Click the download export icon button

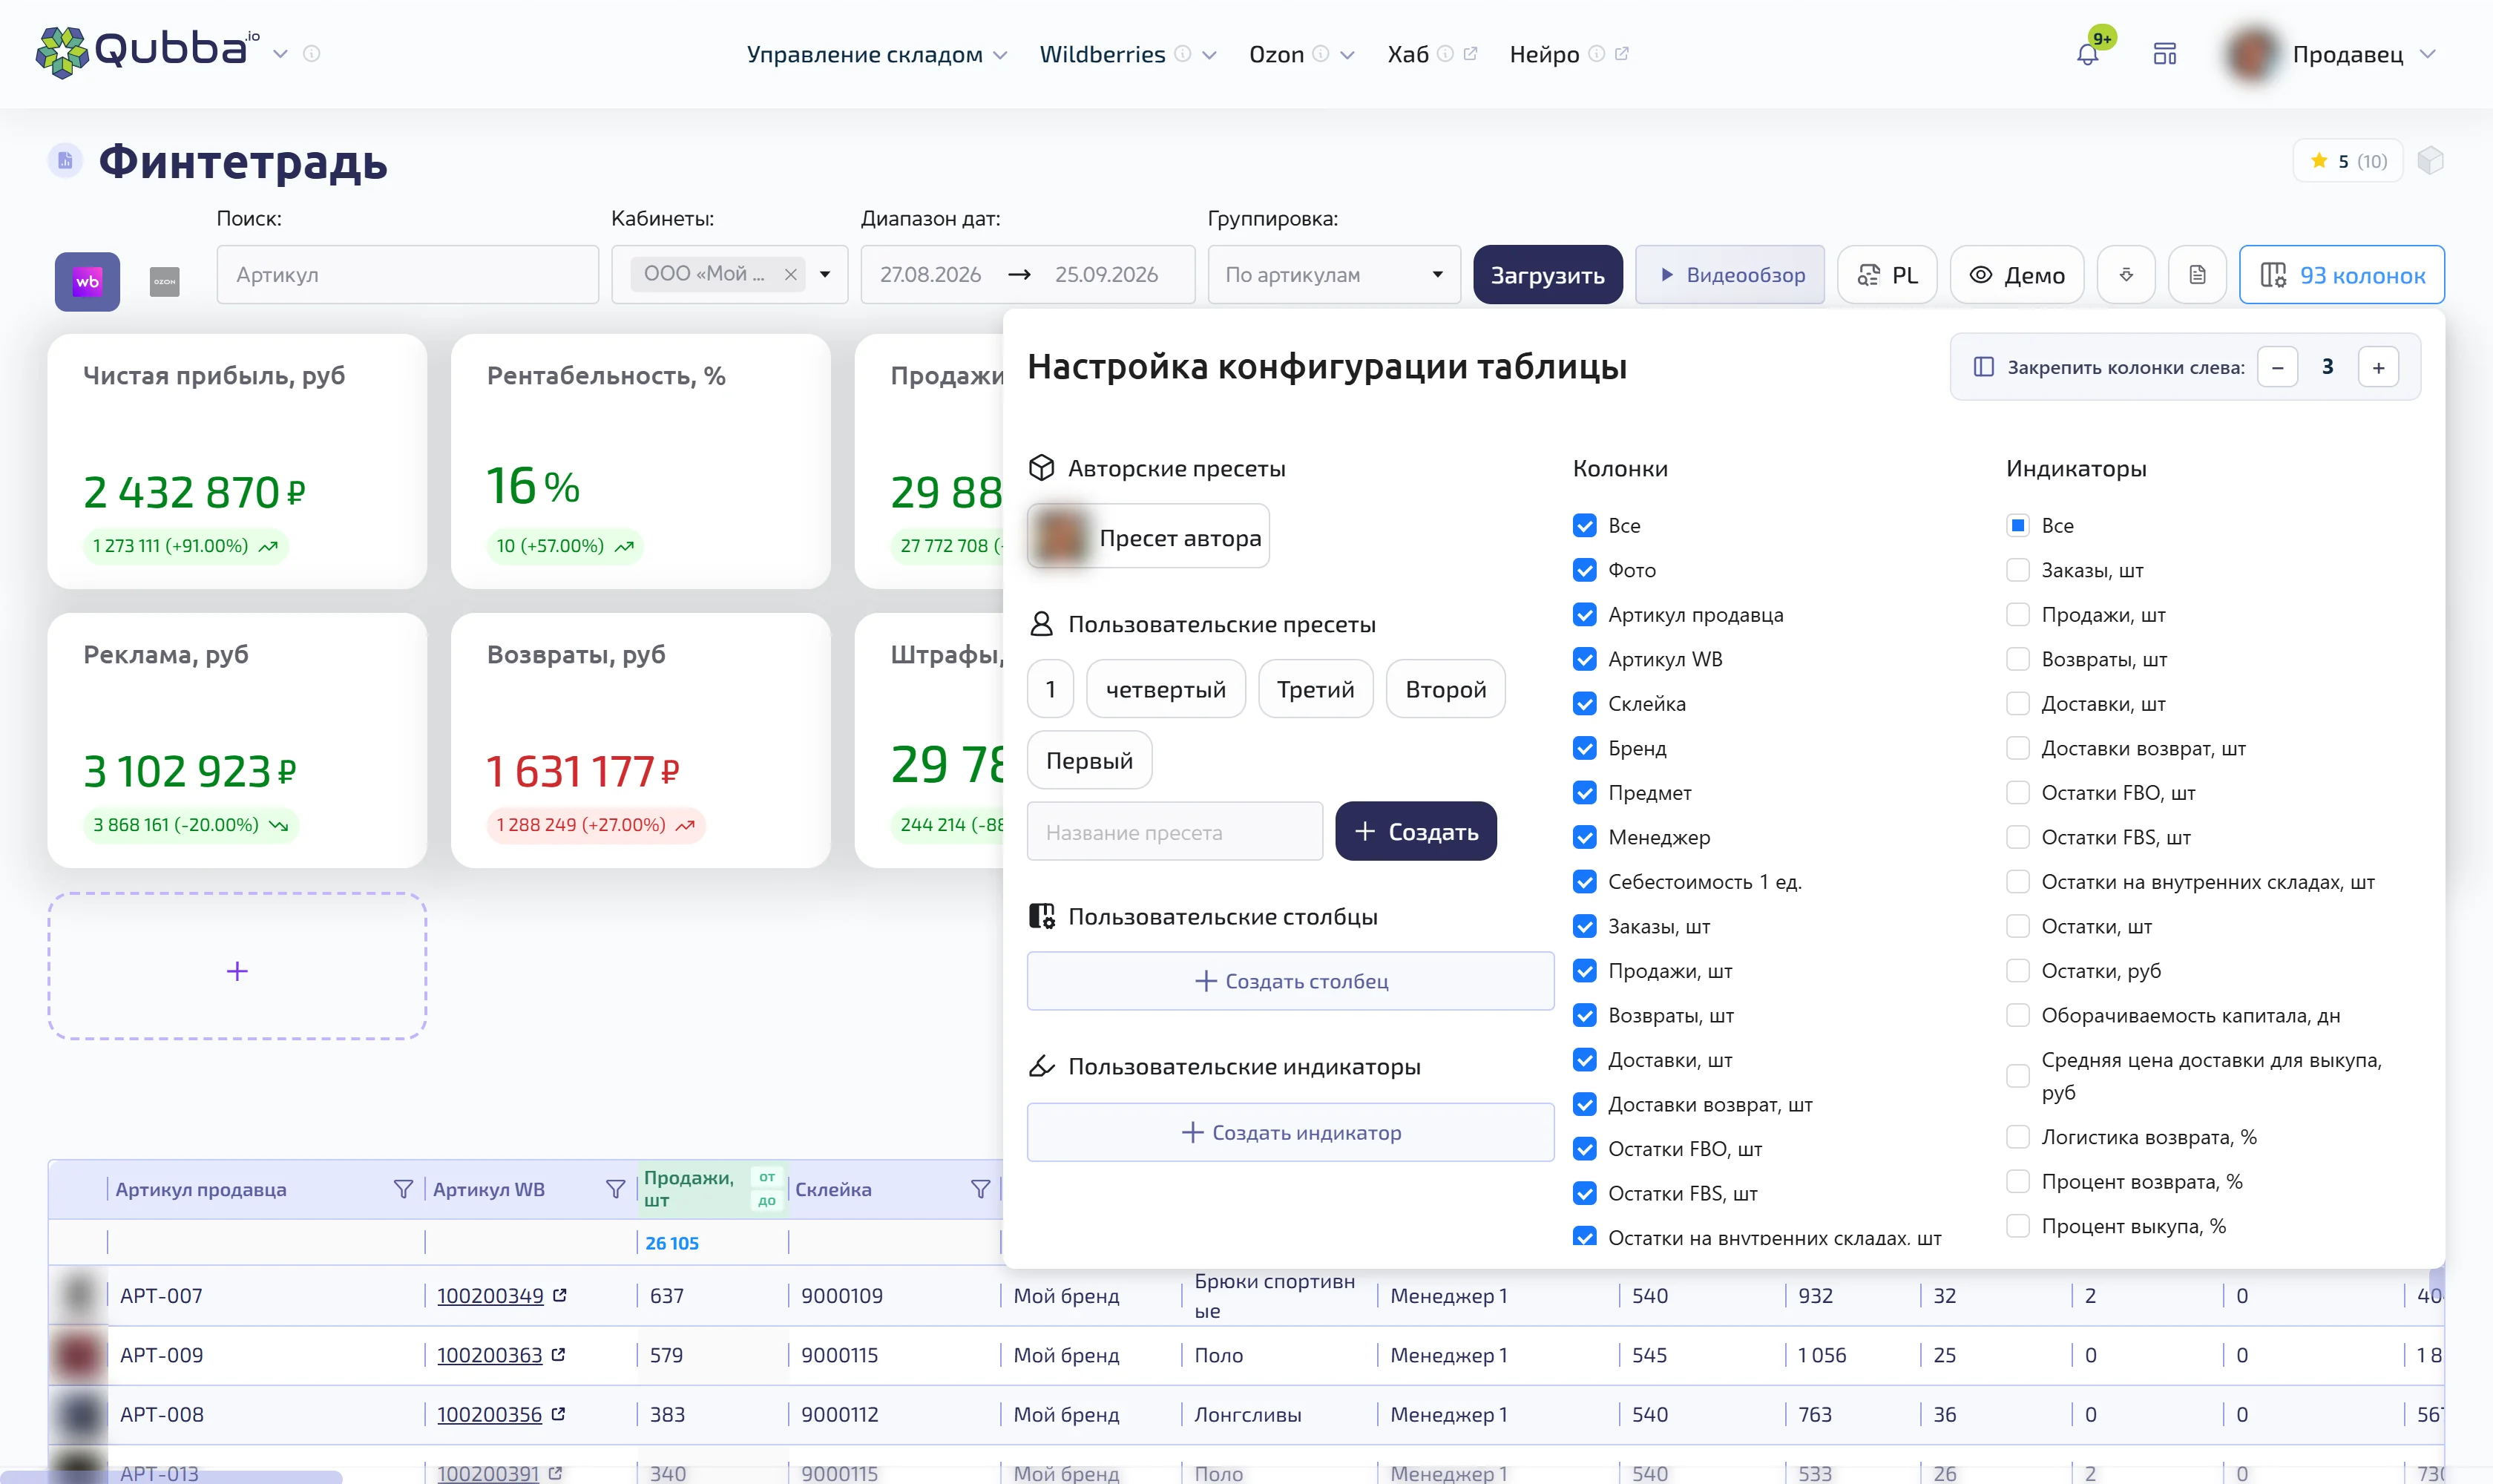(2126, 274)
